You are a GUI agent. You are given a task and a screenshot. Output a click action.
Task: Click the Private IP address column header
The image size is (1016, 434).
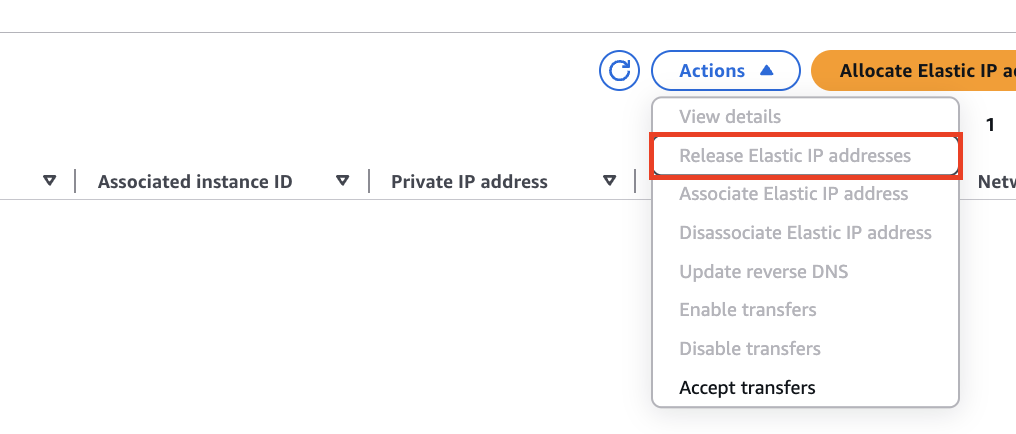(x=469, y=182)
